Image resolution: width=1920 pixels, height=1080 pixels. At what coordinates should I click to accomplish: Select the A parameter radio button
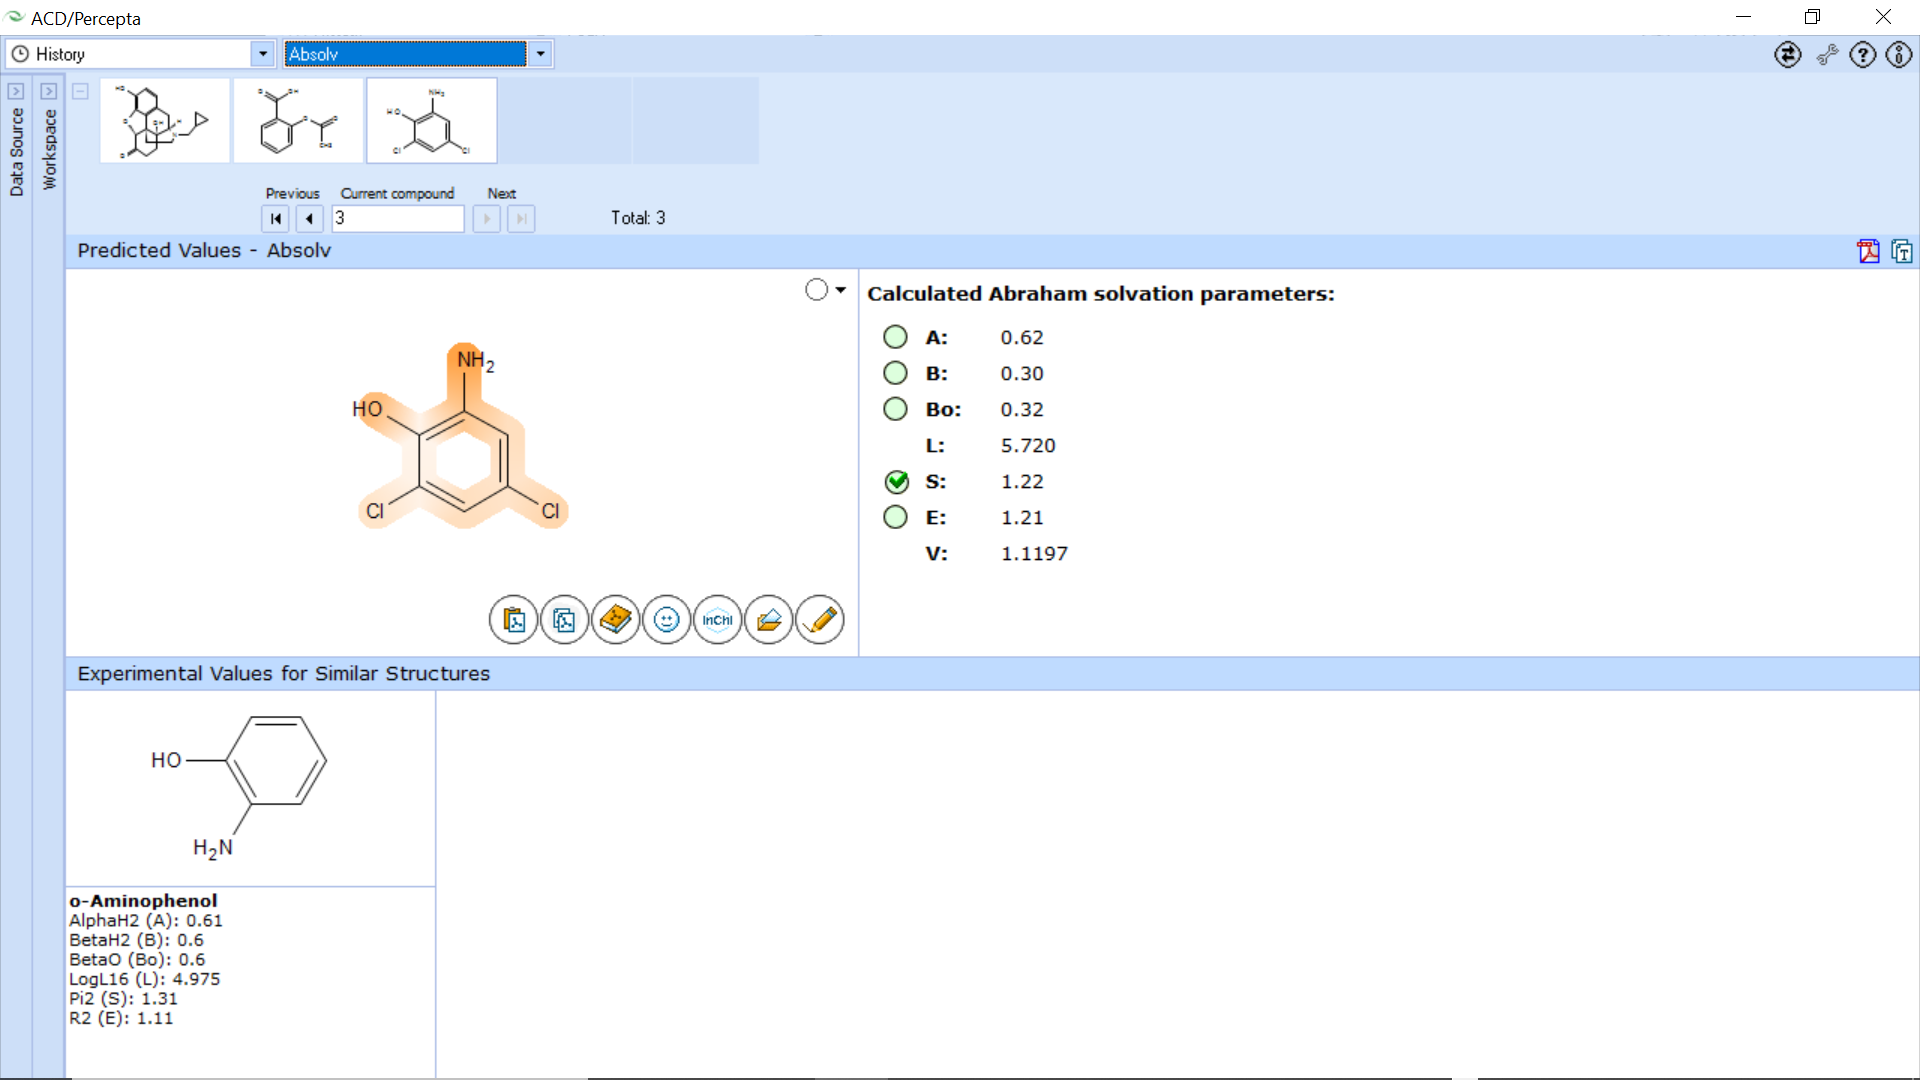click(895, 337)
